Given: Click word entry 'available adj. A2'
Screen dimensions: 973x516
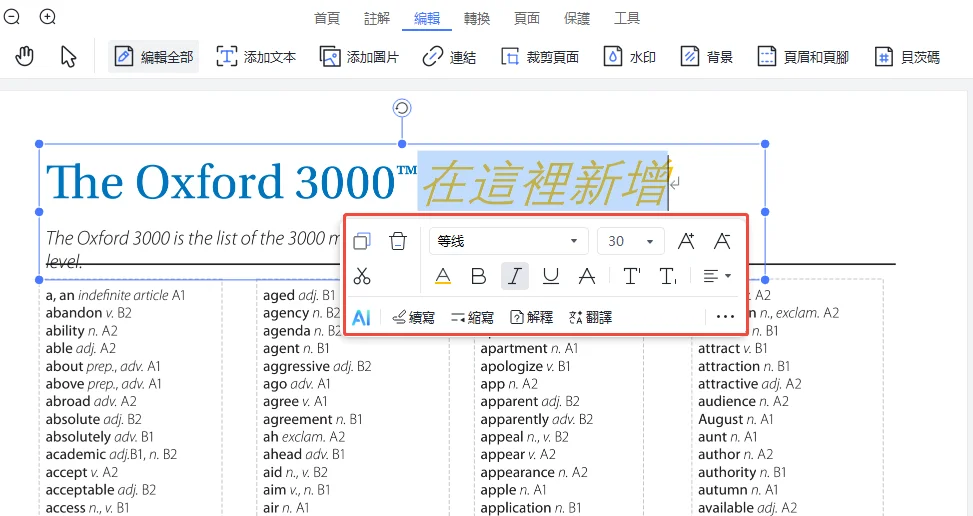Looking at the screenshot, I should tap(748, 507).
